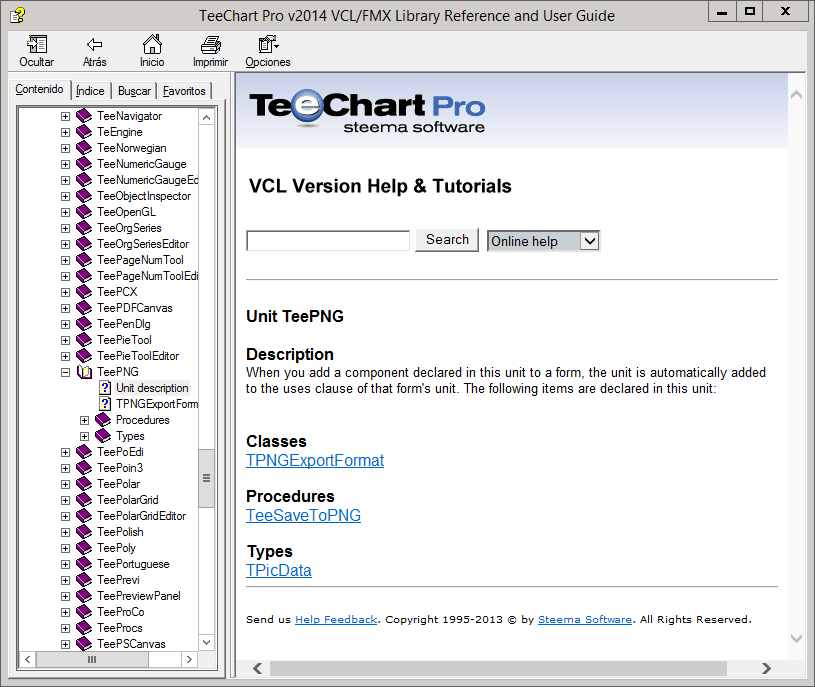This screenshot has height=687, width=815.
Task: Click the Imprimir printer icon
Action: click(x=211, y=45)
